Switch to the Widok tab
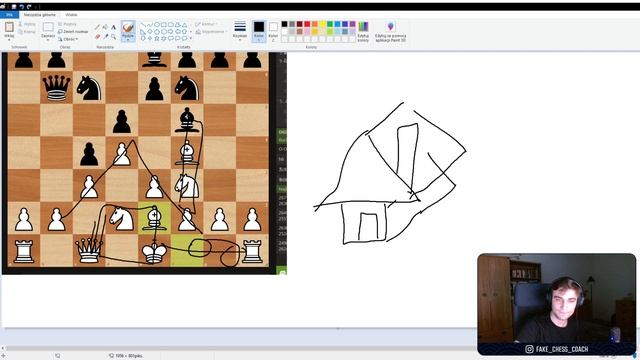The width and height of the screenshot is (640, 360). click(x=71, y=15)
